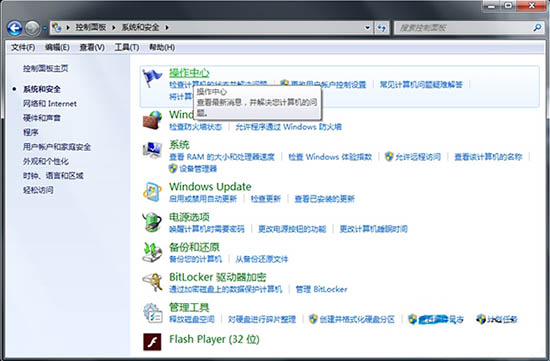This screenshot has height=361, width=550.
Task: Click 更改计算机睡眠时间 link
Action: 373,229
